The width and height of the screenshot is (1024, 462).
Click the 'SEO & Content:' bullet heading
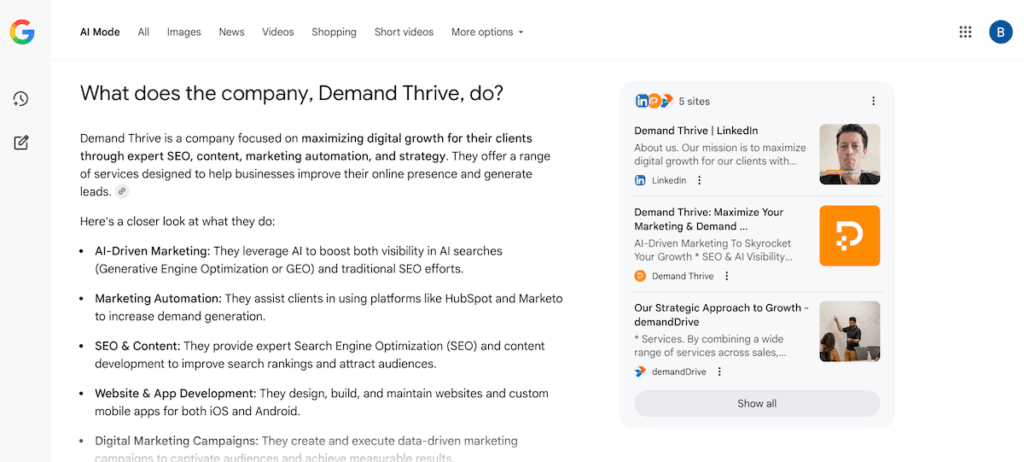tap(137, 346)
